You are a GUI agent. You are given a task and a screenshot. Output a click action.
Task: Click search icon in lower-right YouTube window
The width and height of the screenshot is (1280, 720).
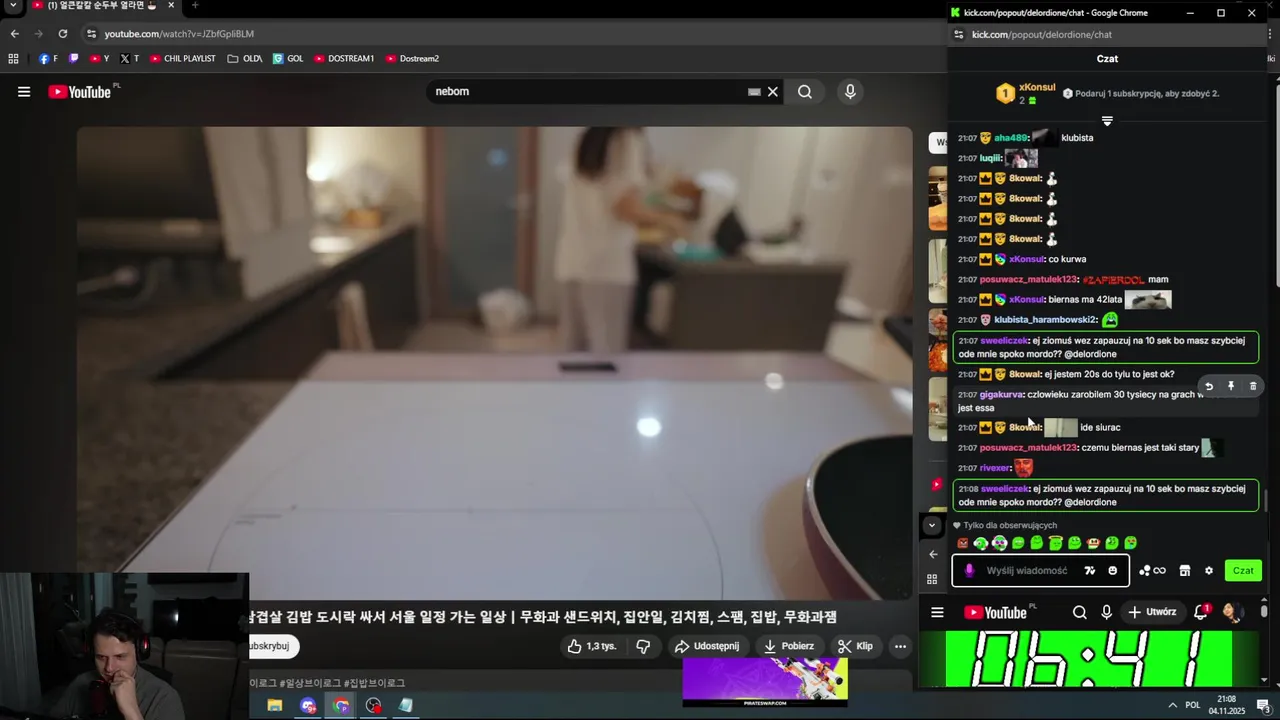pos(1080,612)
